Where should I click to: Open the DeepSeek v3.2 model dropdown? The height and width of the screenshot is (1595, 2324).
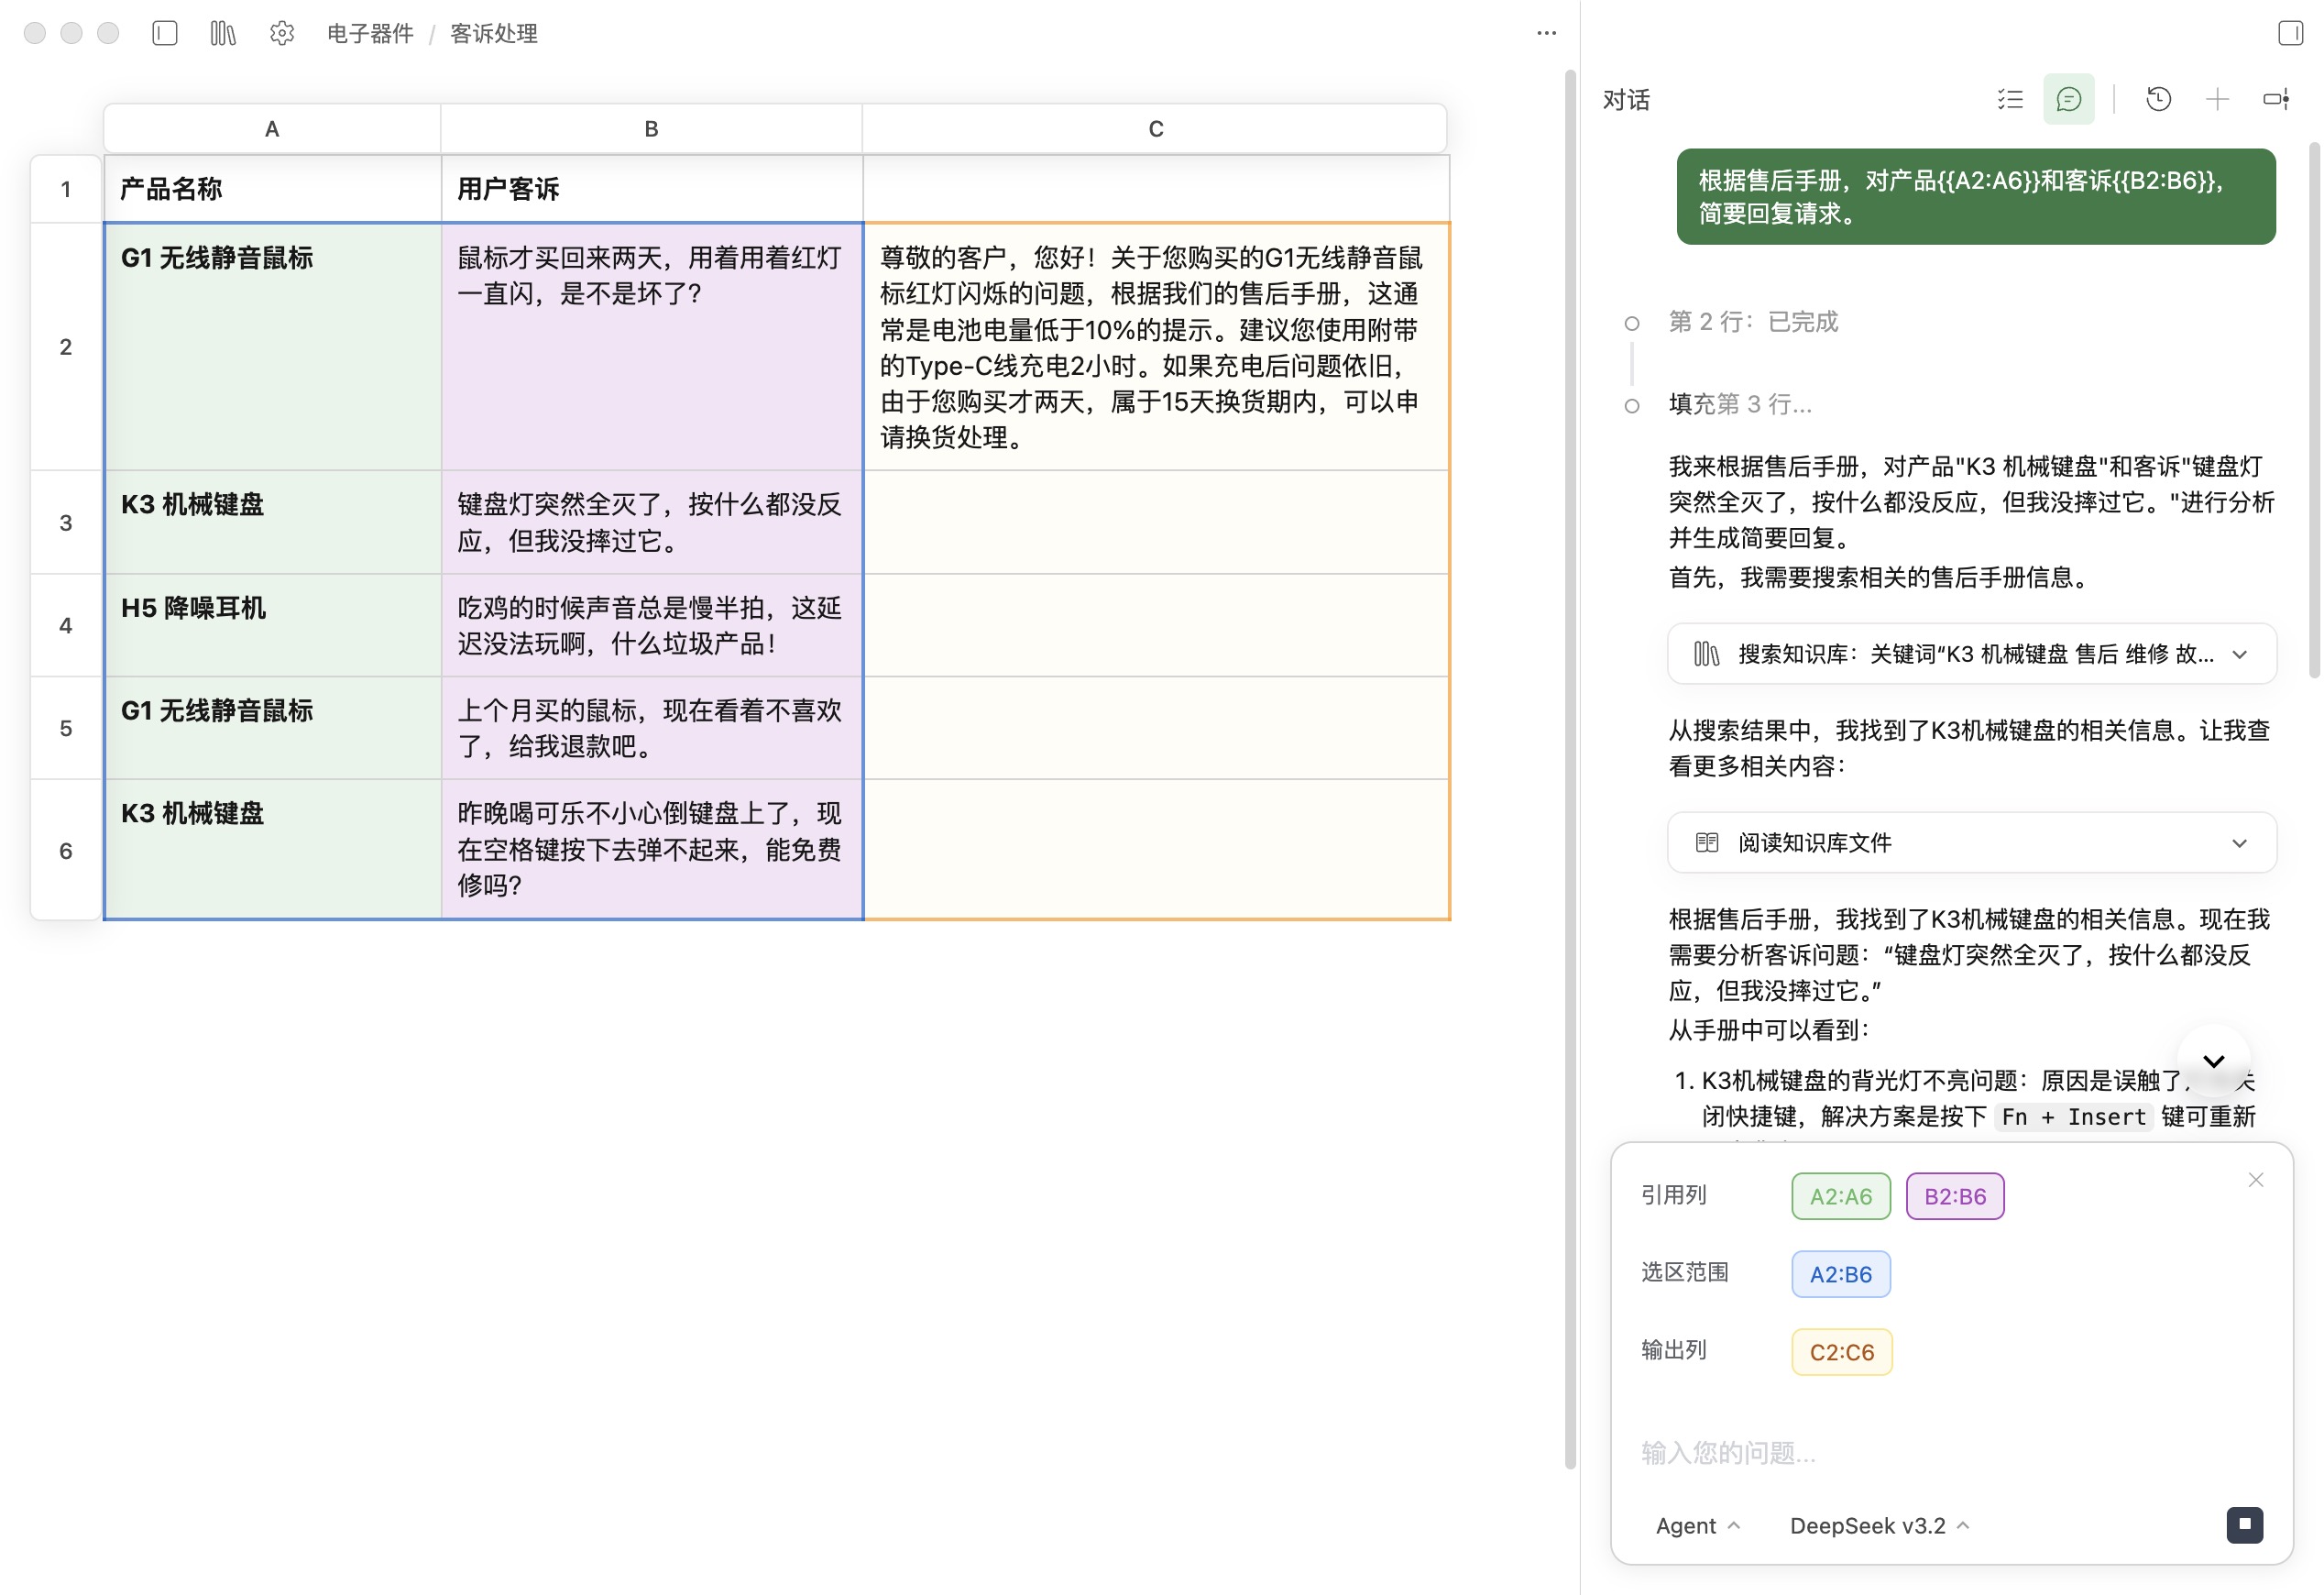1878,1525
